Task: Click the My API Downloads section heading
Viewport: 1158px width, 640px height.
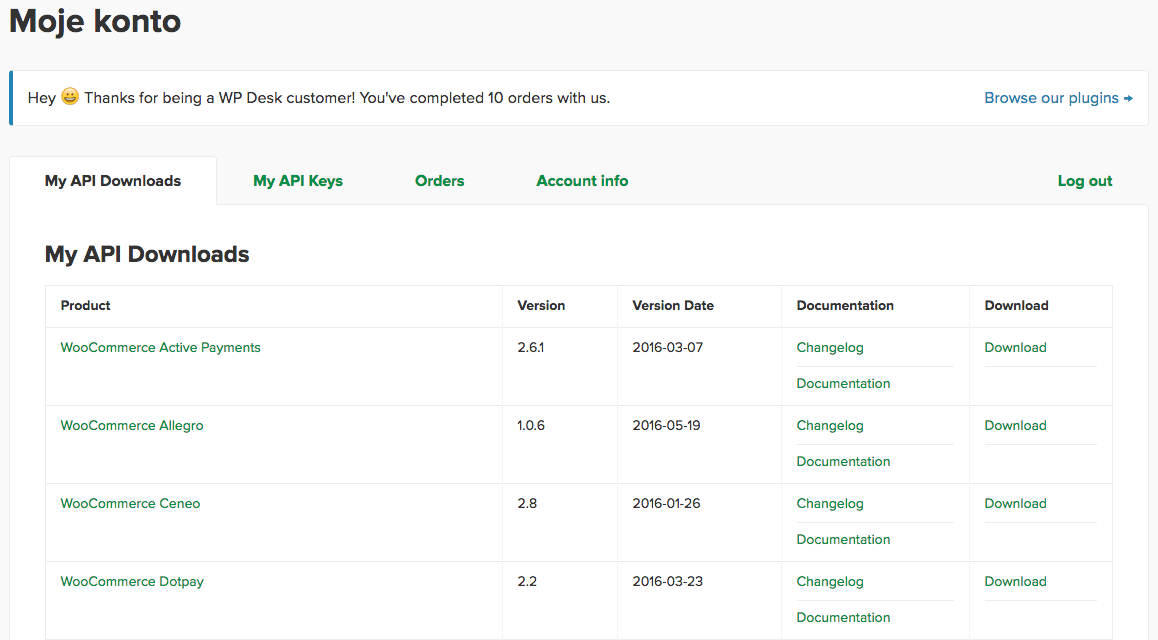Action: (147, 255)
